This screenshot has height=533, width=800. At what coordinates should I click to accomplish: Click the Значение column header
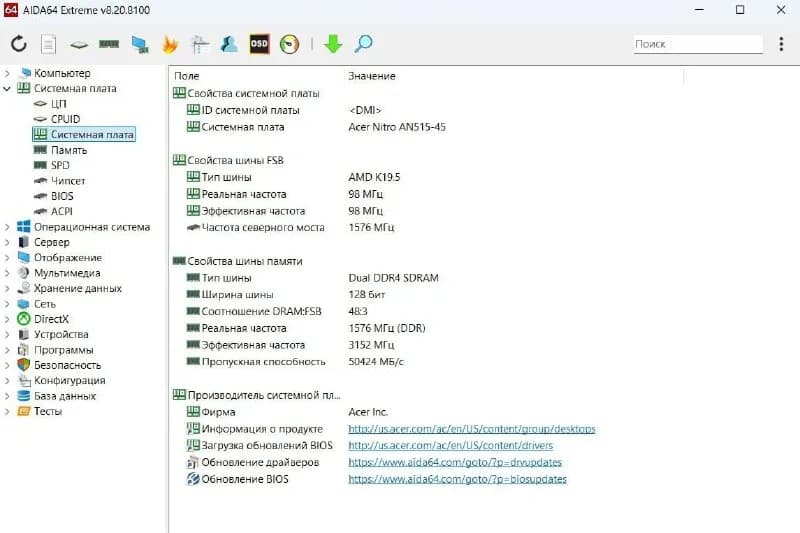click(372, 76)
